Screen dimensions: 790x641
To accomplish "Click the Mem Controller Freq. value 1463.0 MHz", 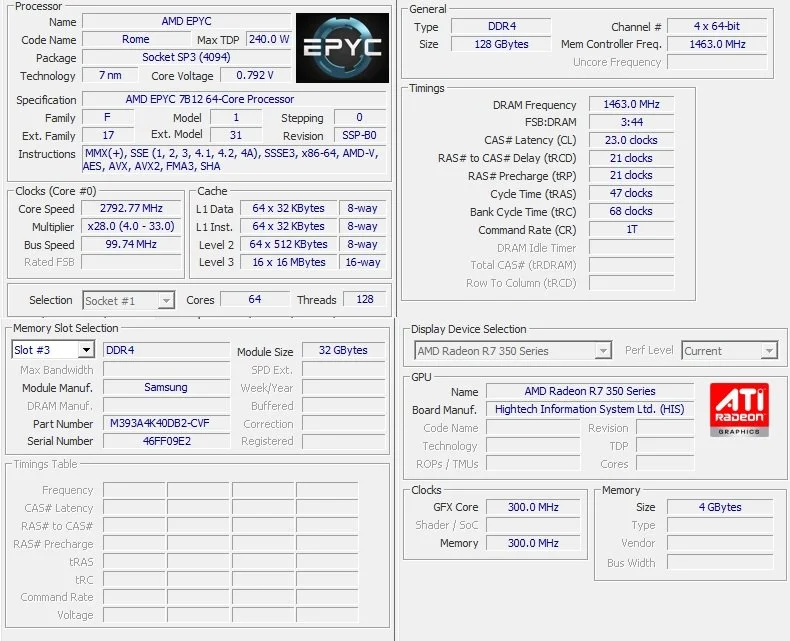I will [x=717, y=44].
